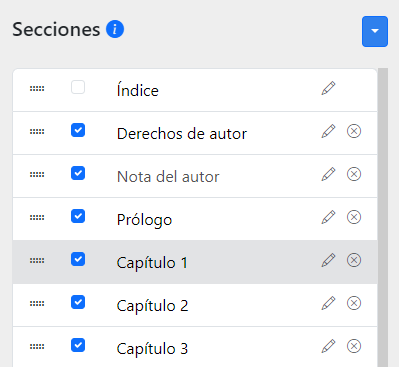This screenshot has width=399, height=367.
Task: Select the Capítulo 1 row
Action: tap(195, 262)
